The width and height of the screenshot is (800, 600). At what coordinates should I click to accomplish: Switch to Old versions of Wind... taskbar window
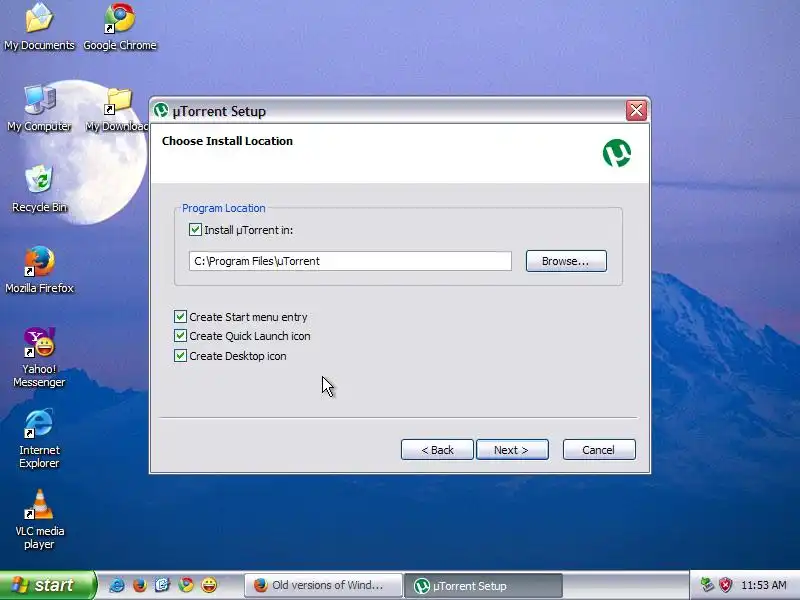pos(322,585)
